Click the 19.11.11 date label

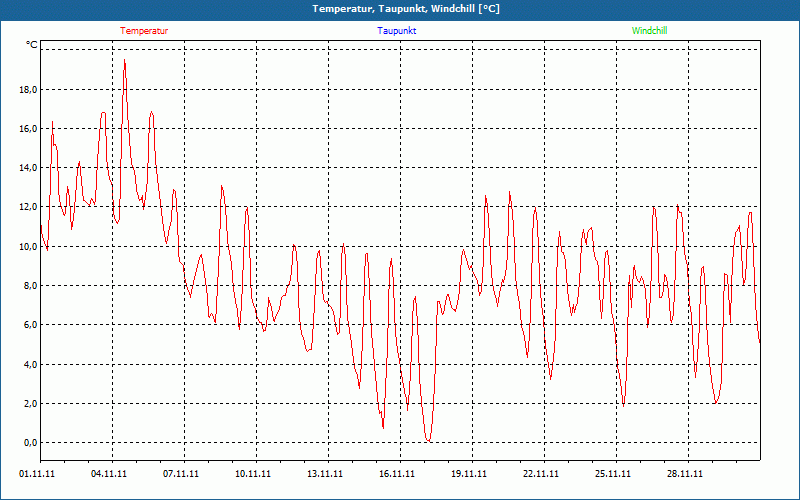click(468, 474)
